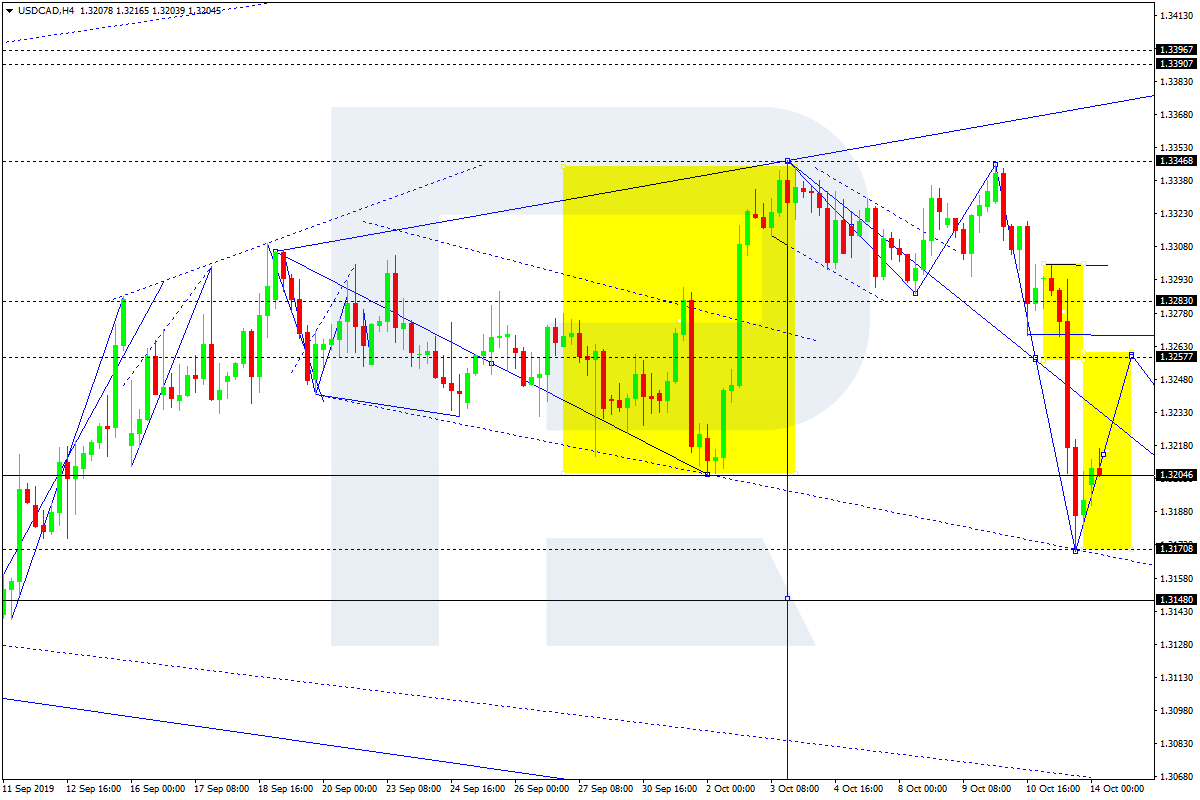Select the small yellow projection rectangle
Screen dimensions: 1200x800
point(1110,450)
